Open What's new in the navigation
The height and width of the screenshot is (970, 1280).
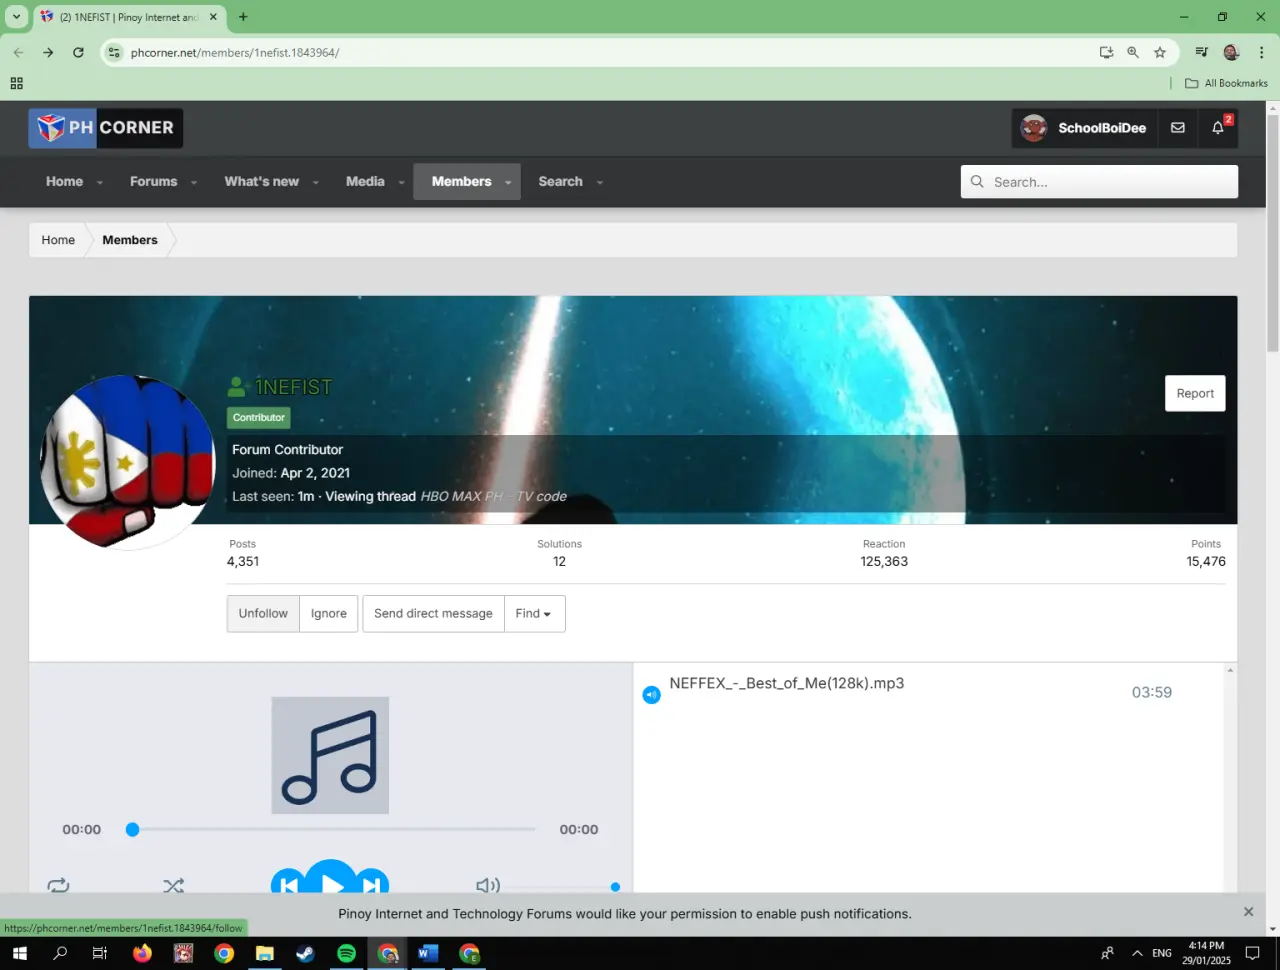(x=262, y=182)
